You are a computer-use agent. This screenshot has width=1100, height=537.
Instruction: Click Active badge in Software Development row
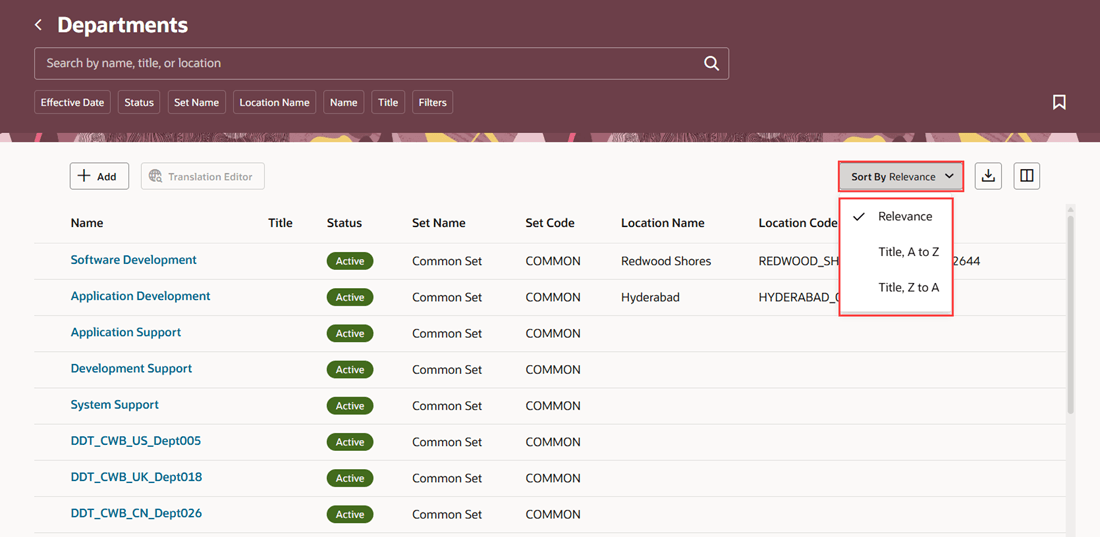tap(350, 261)
